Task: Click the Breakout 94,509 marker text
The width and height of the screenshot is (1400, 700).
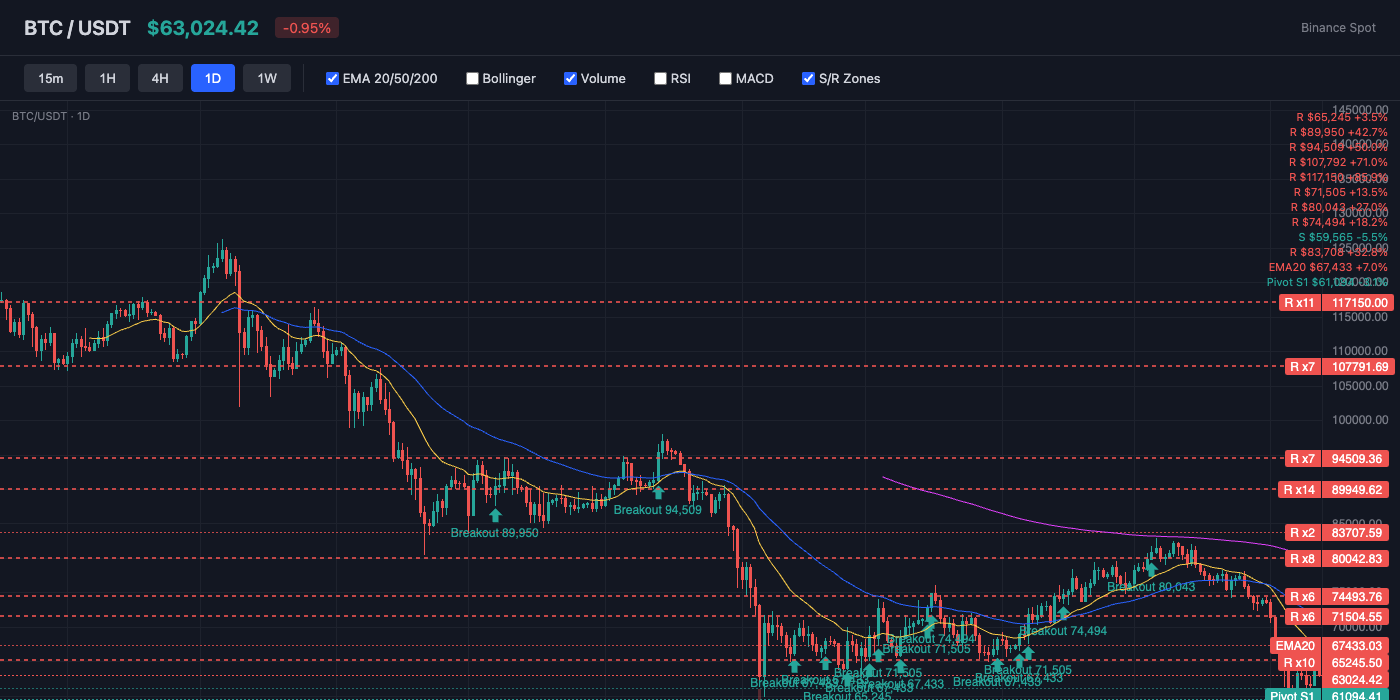Action: click(x=658, y=510)
